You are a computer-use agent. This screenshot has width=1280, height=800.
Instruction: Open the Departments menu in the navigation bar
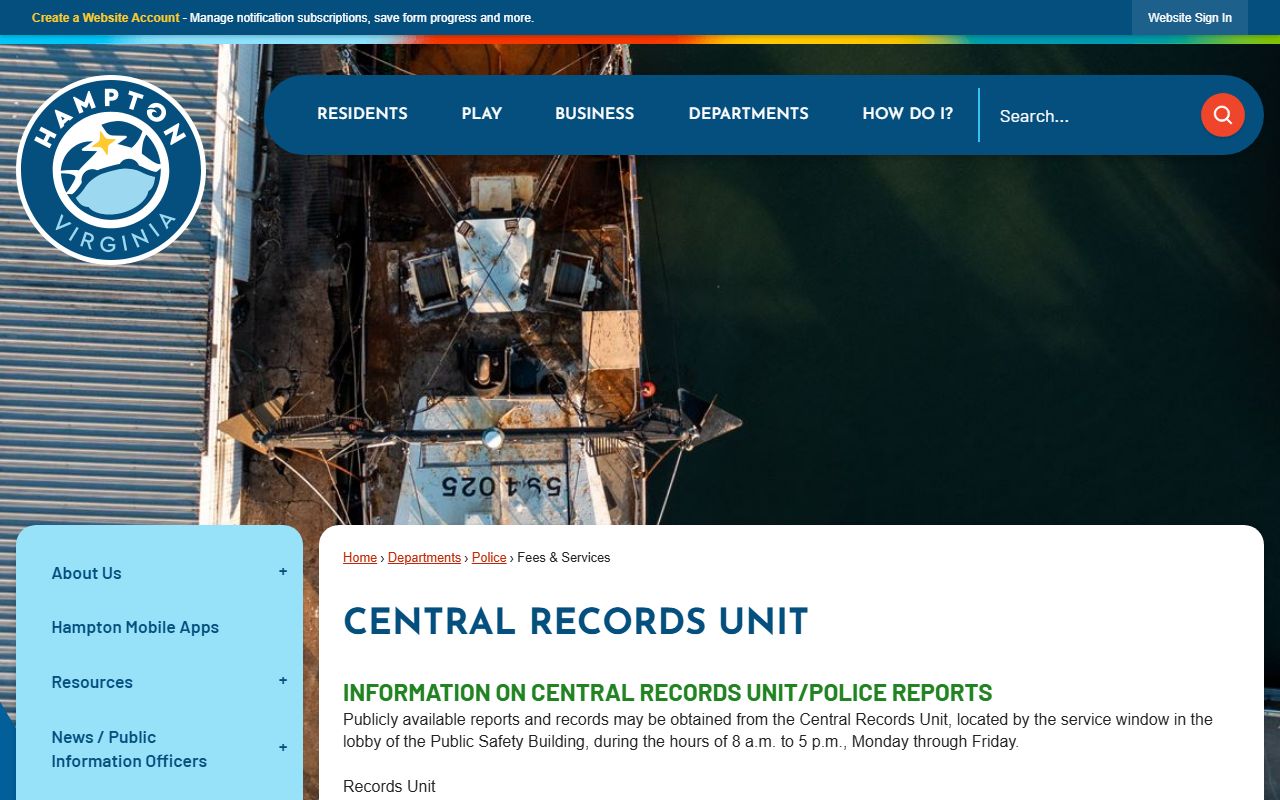point(748,114)
